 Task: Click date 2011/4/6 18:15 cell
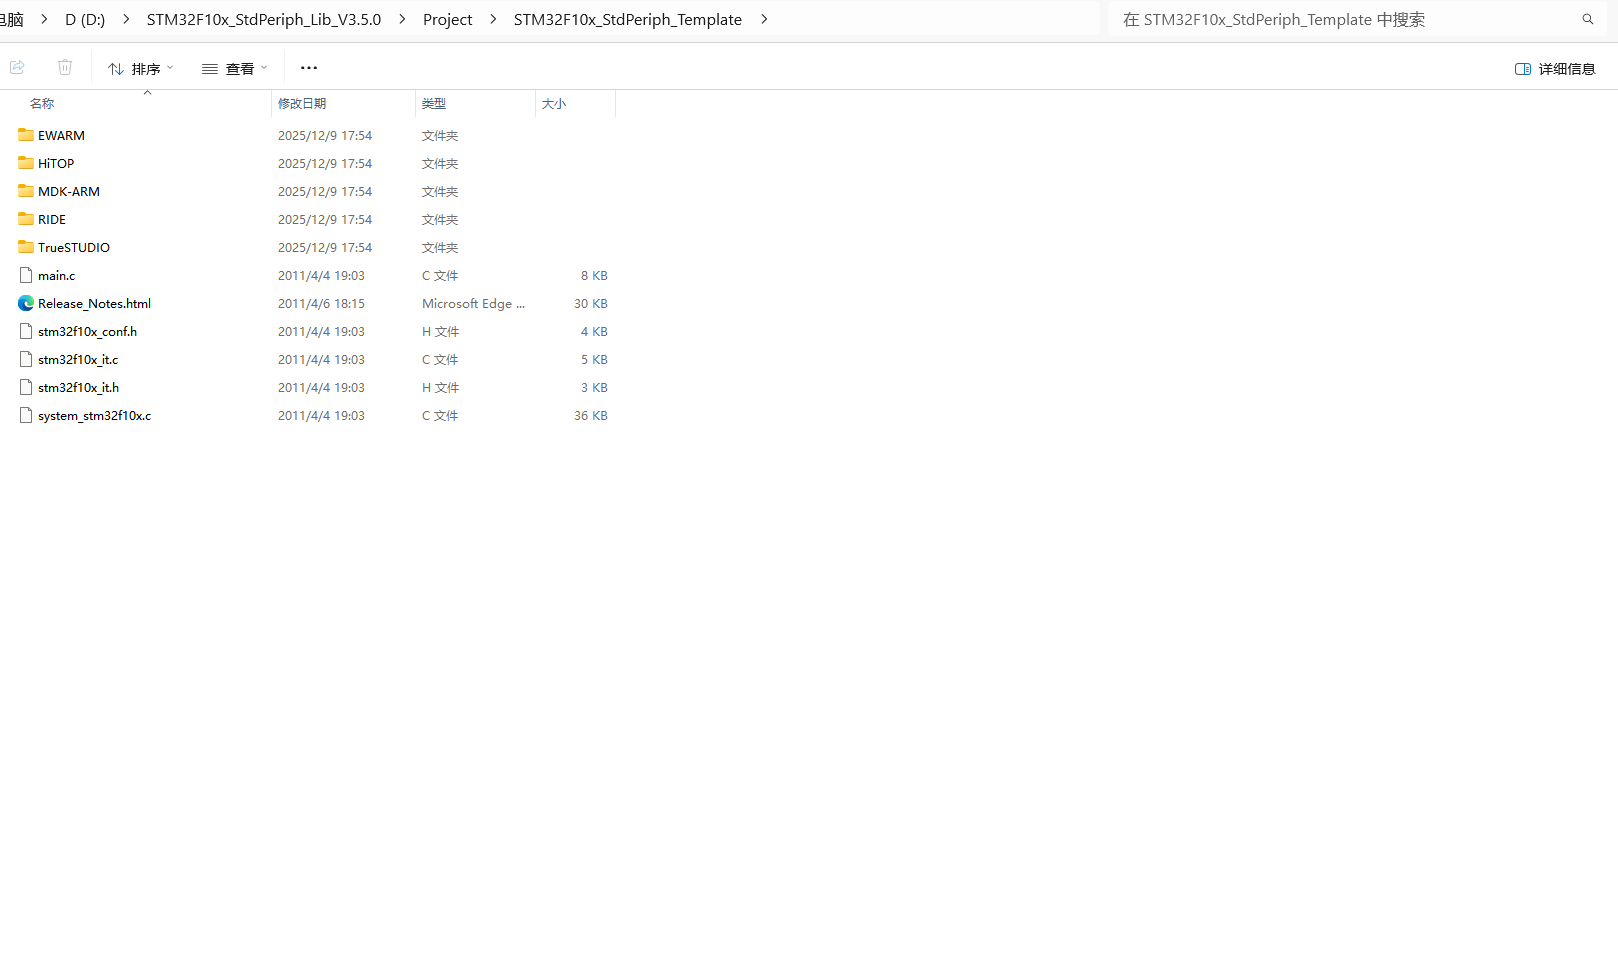point(321,303)
